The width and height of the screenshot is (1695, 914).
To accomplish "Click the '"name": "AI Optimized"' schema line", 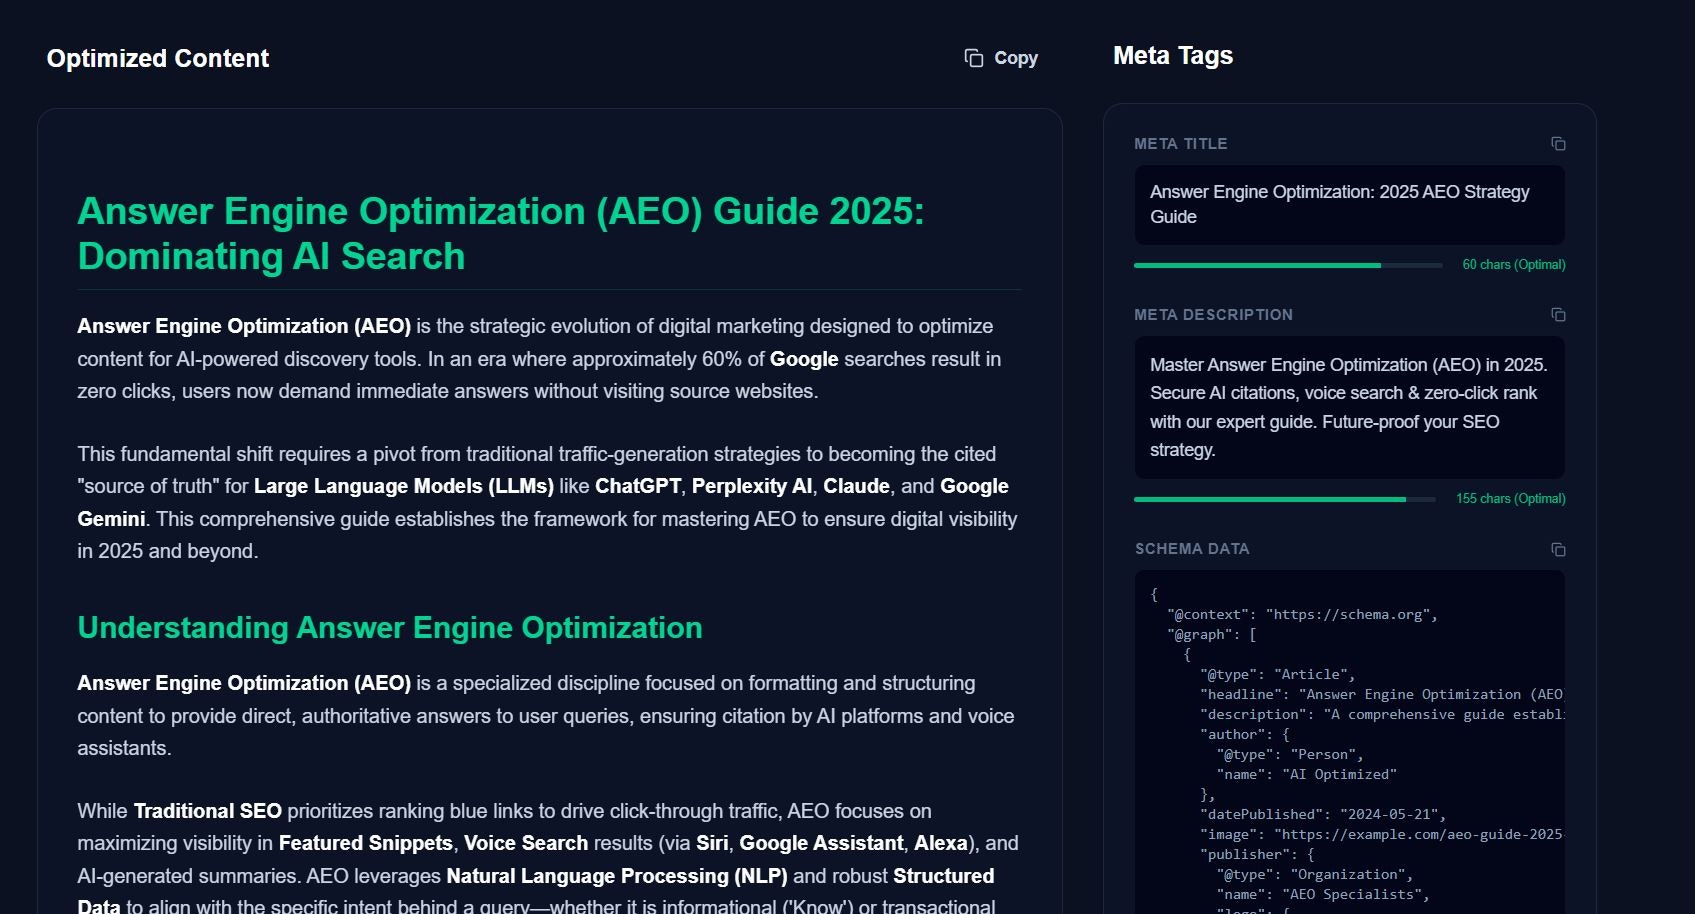I will point(1306,775).
